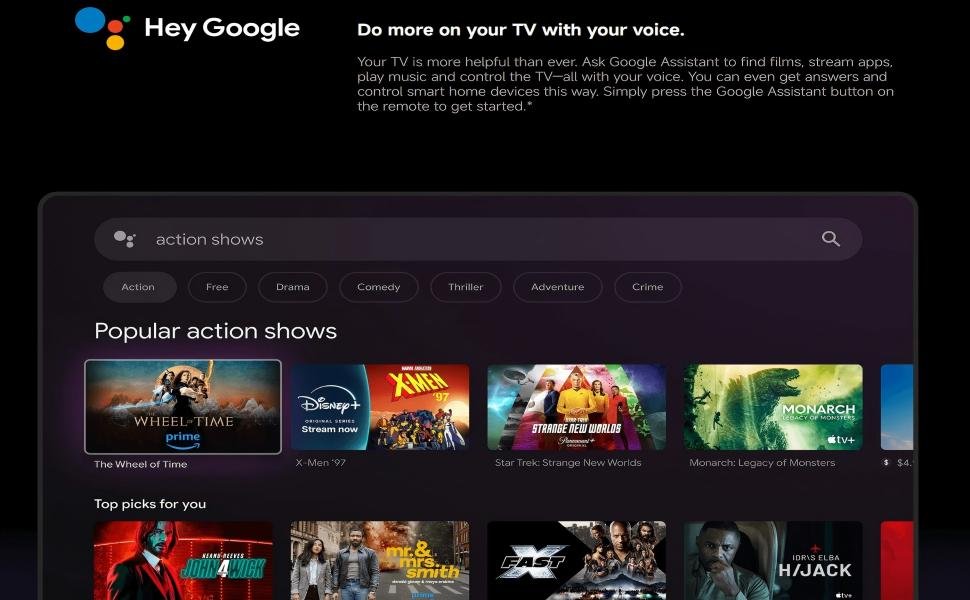Filter by the Thriller chip
The width and height of the screenshot is (970, 600).
click(466, 287)
